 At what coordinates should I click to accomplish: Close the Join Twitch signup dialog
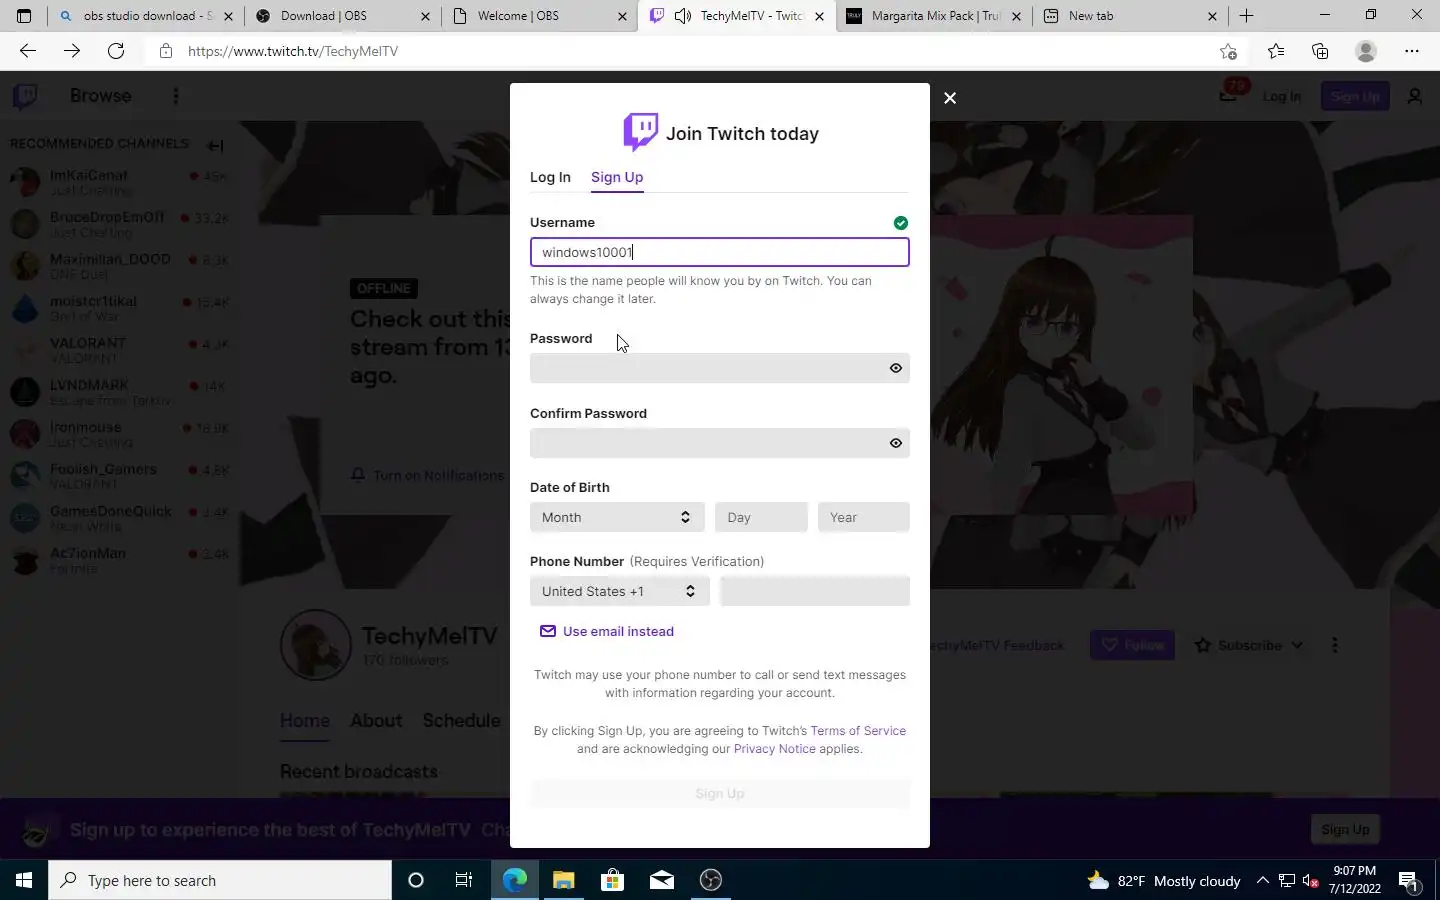(x=950, y=98)
